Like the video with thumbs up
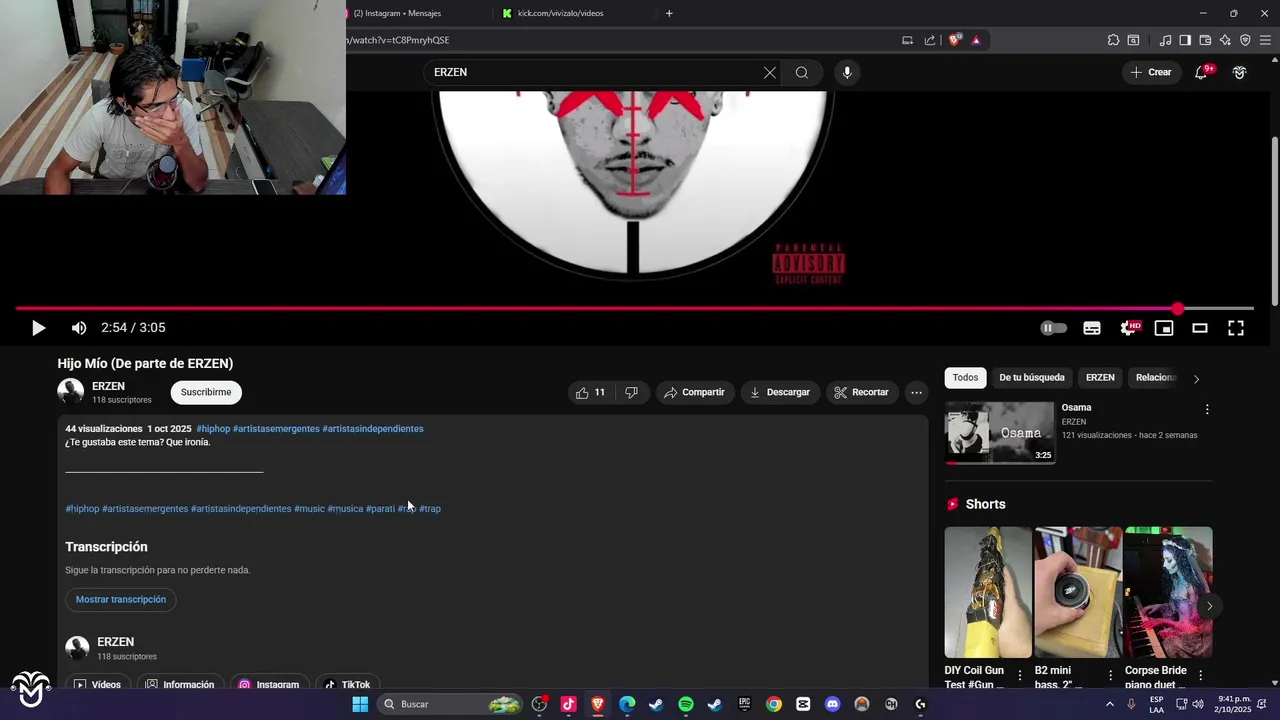 click(590, 392)
